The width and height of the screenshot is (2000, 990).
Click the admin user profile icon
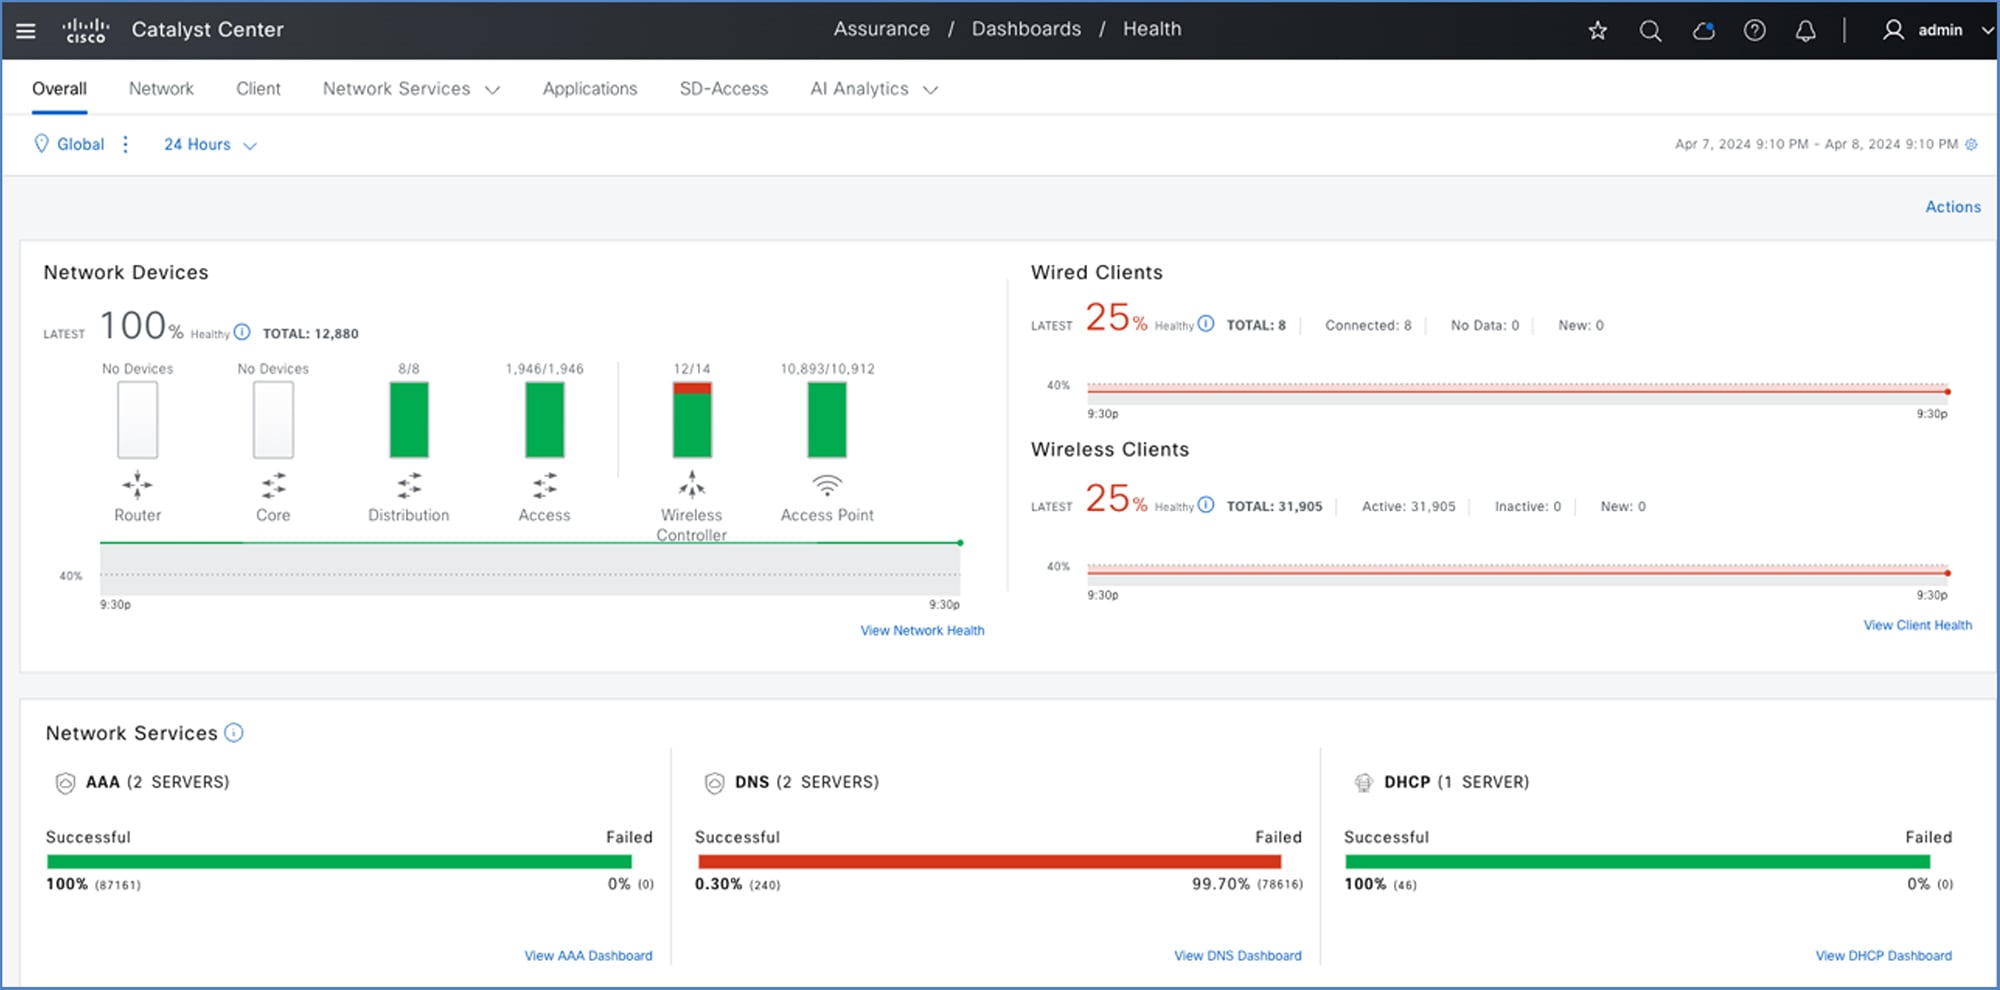tap(1893, 30)
